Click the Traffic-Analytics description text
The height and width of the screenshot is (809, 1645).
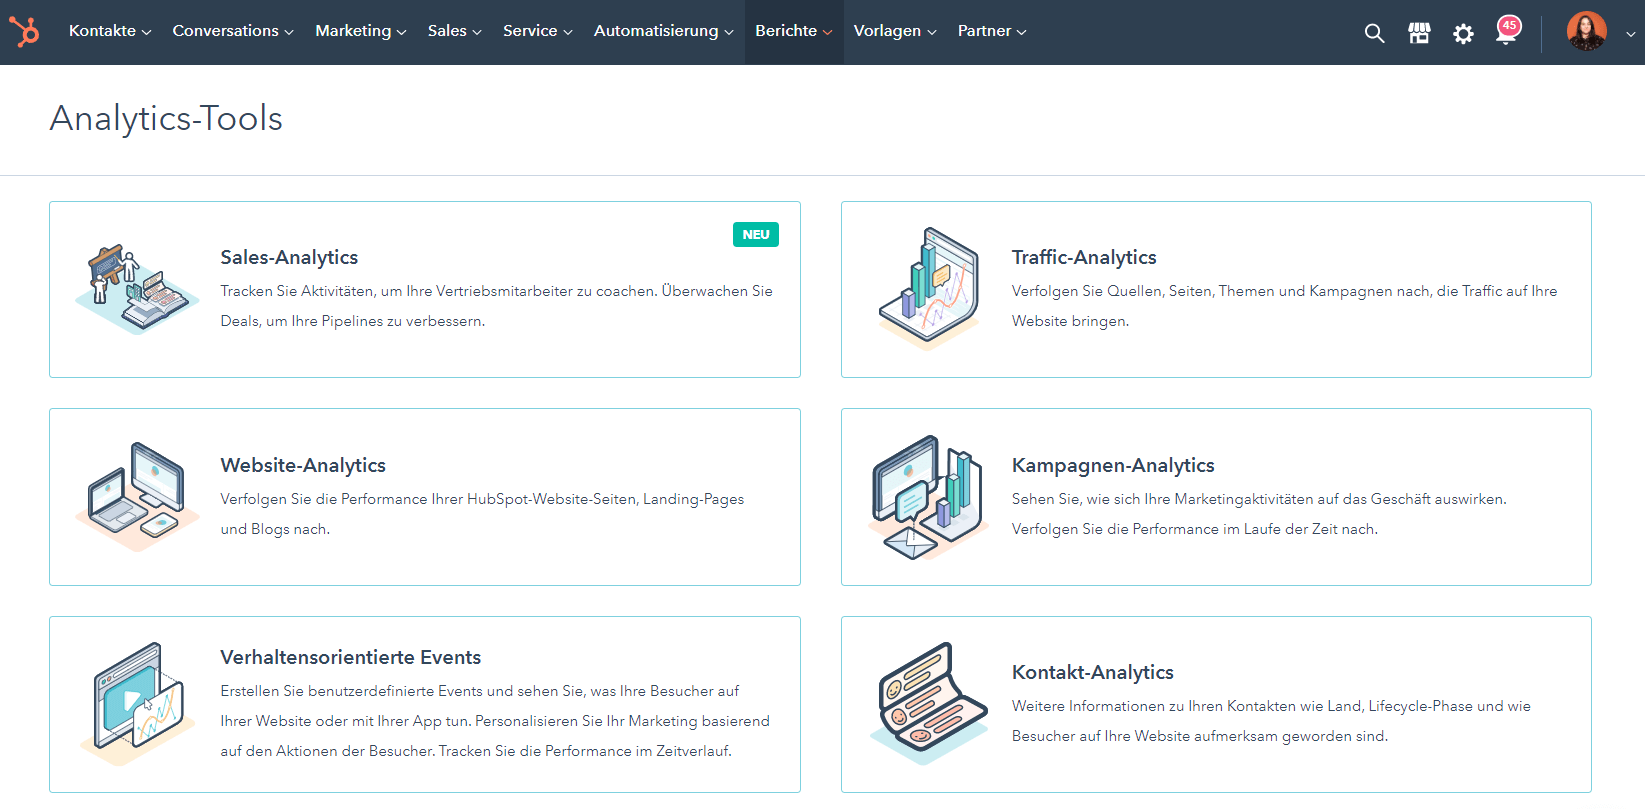click(1285, 306)
